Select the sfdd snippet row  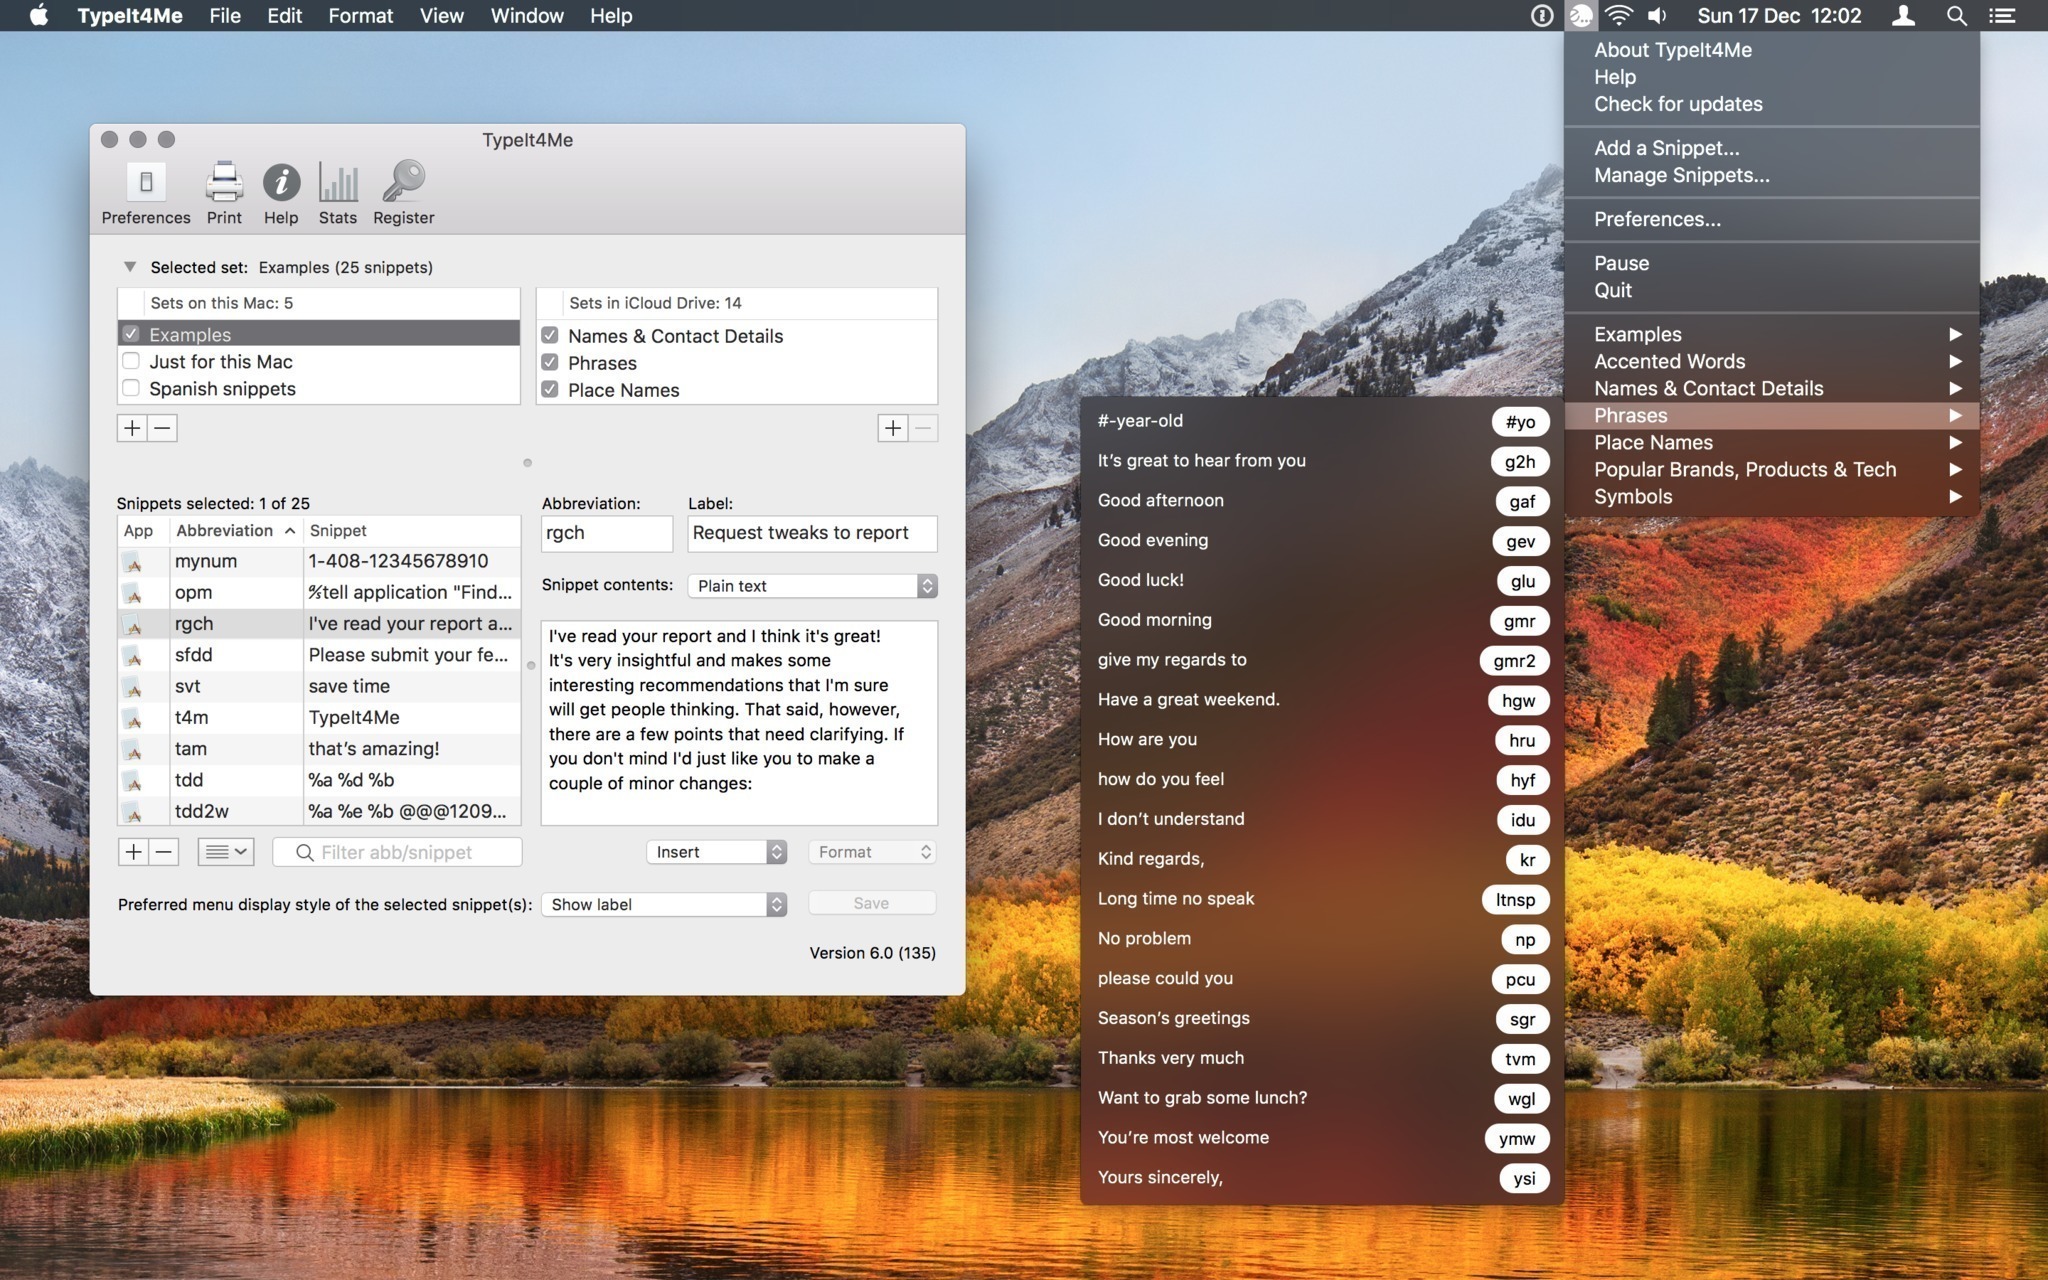[x=319, y=655]
